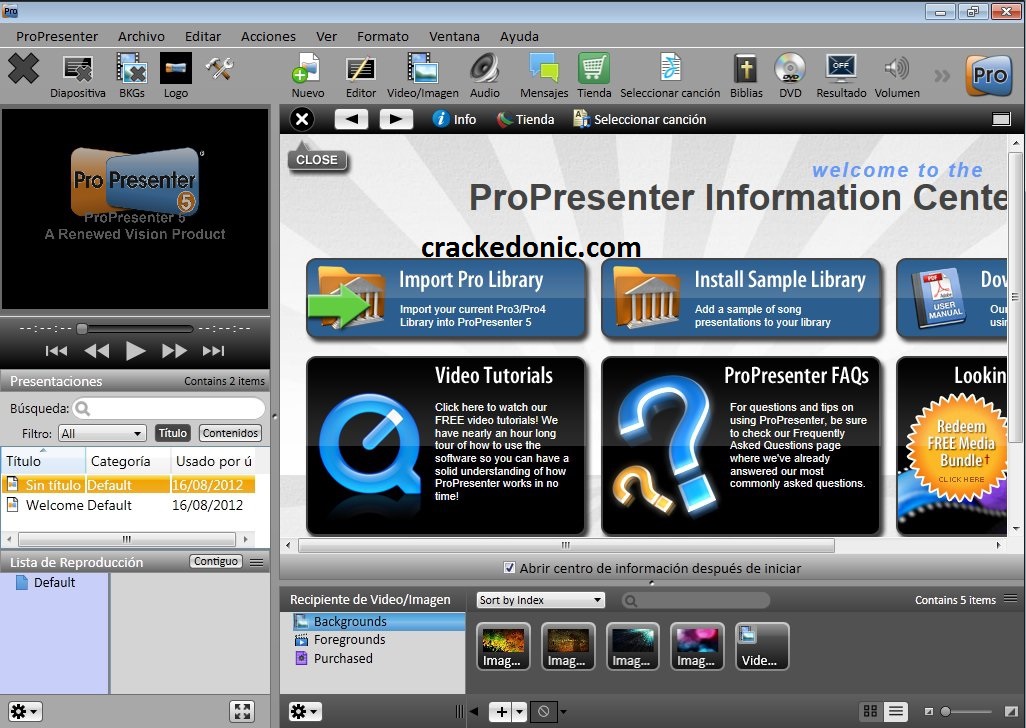The width and height of the screenshot is (1026, 728).
Task: Click the Búsqueda search field
Action: click(x=169, y=408)
